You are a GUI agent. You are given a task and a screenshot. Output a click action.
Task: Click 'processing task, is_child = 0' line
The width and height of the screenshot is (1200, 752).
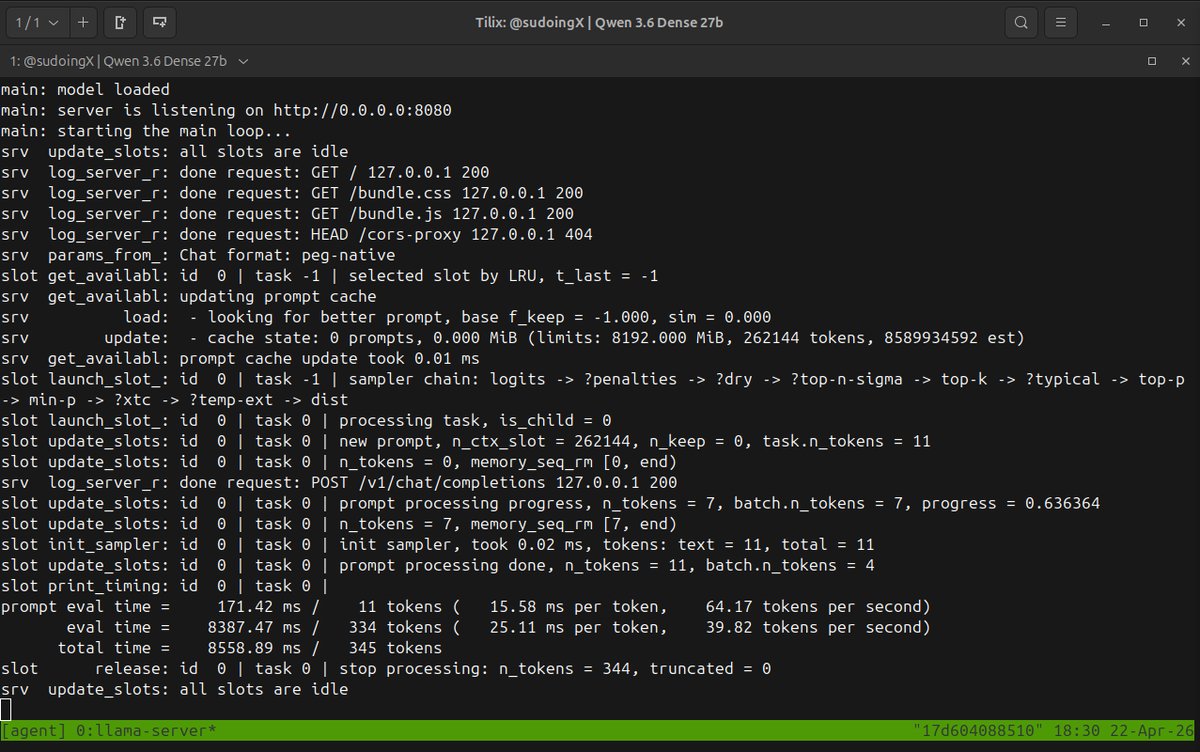tap(306, 420)
